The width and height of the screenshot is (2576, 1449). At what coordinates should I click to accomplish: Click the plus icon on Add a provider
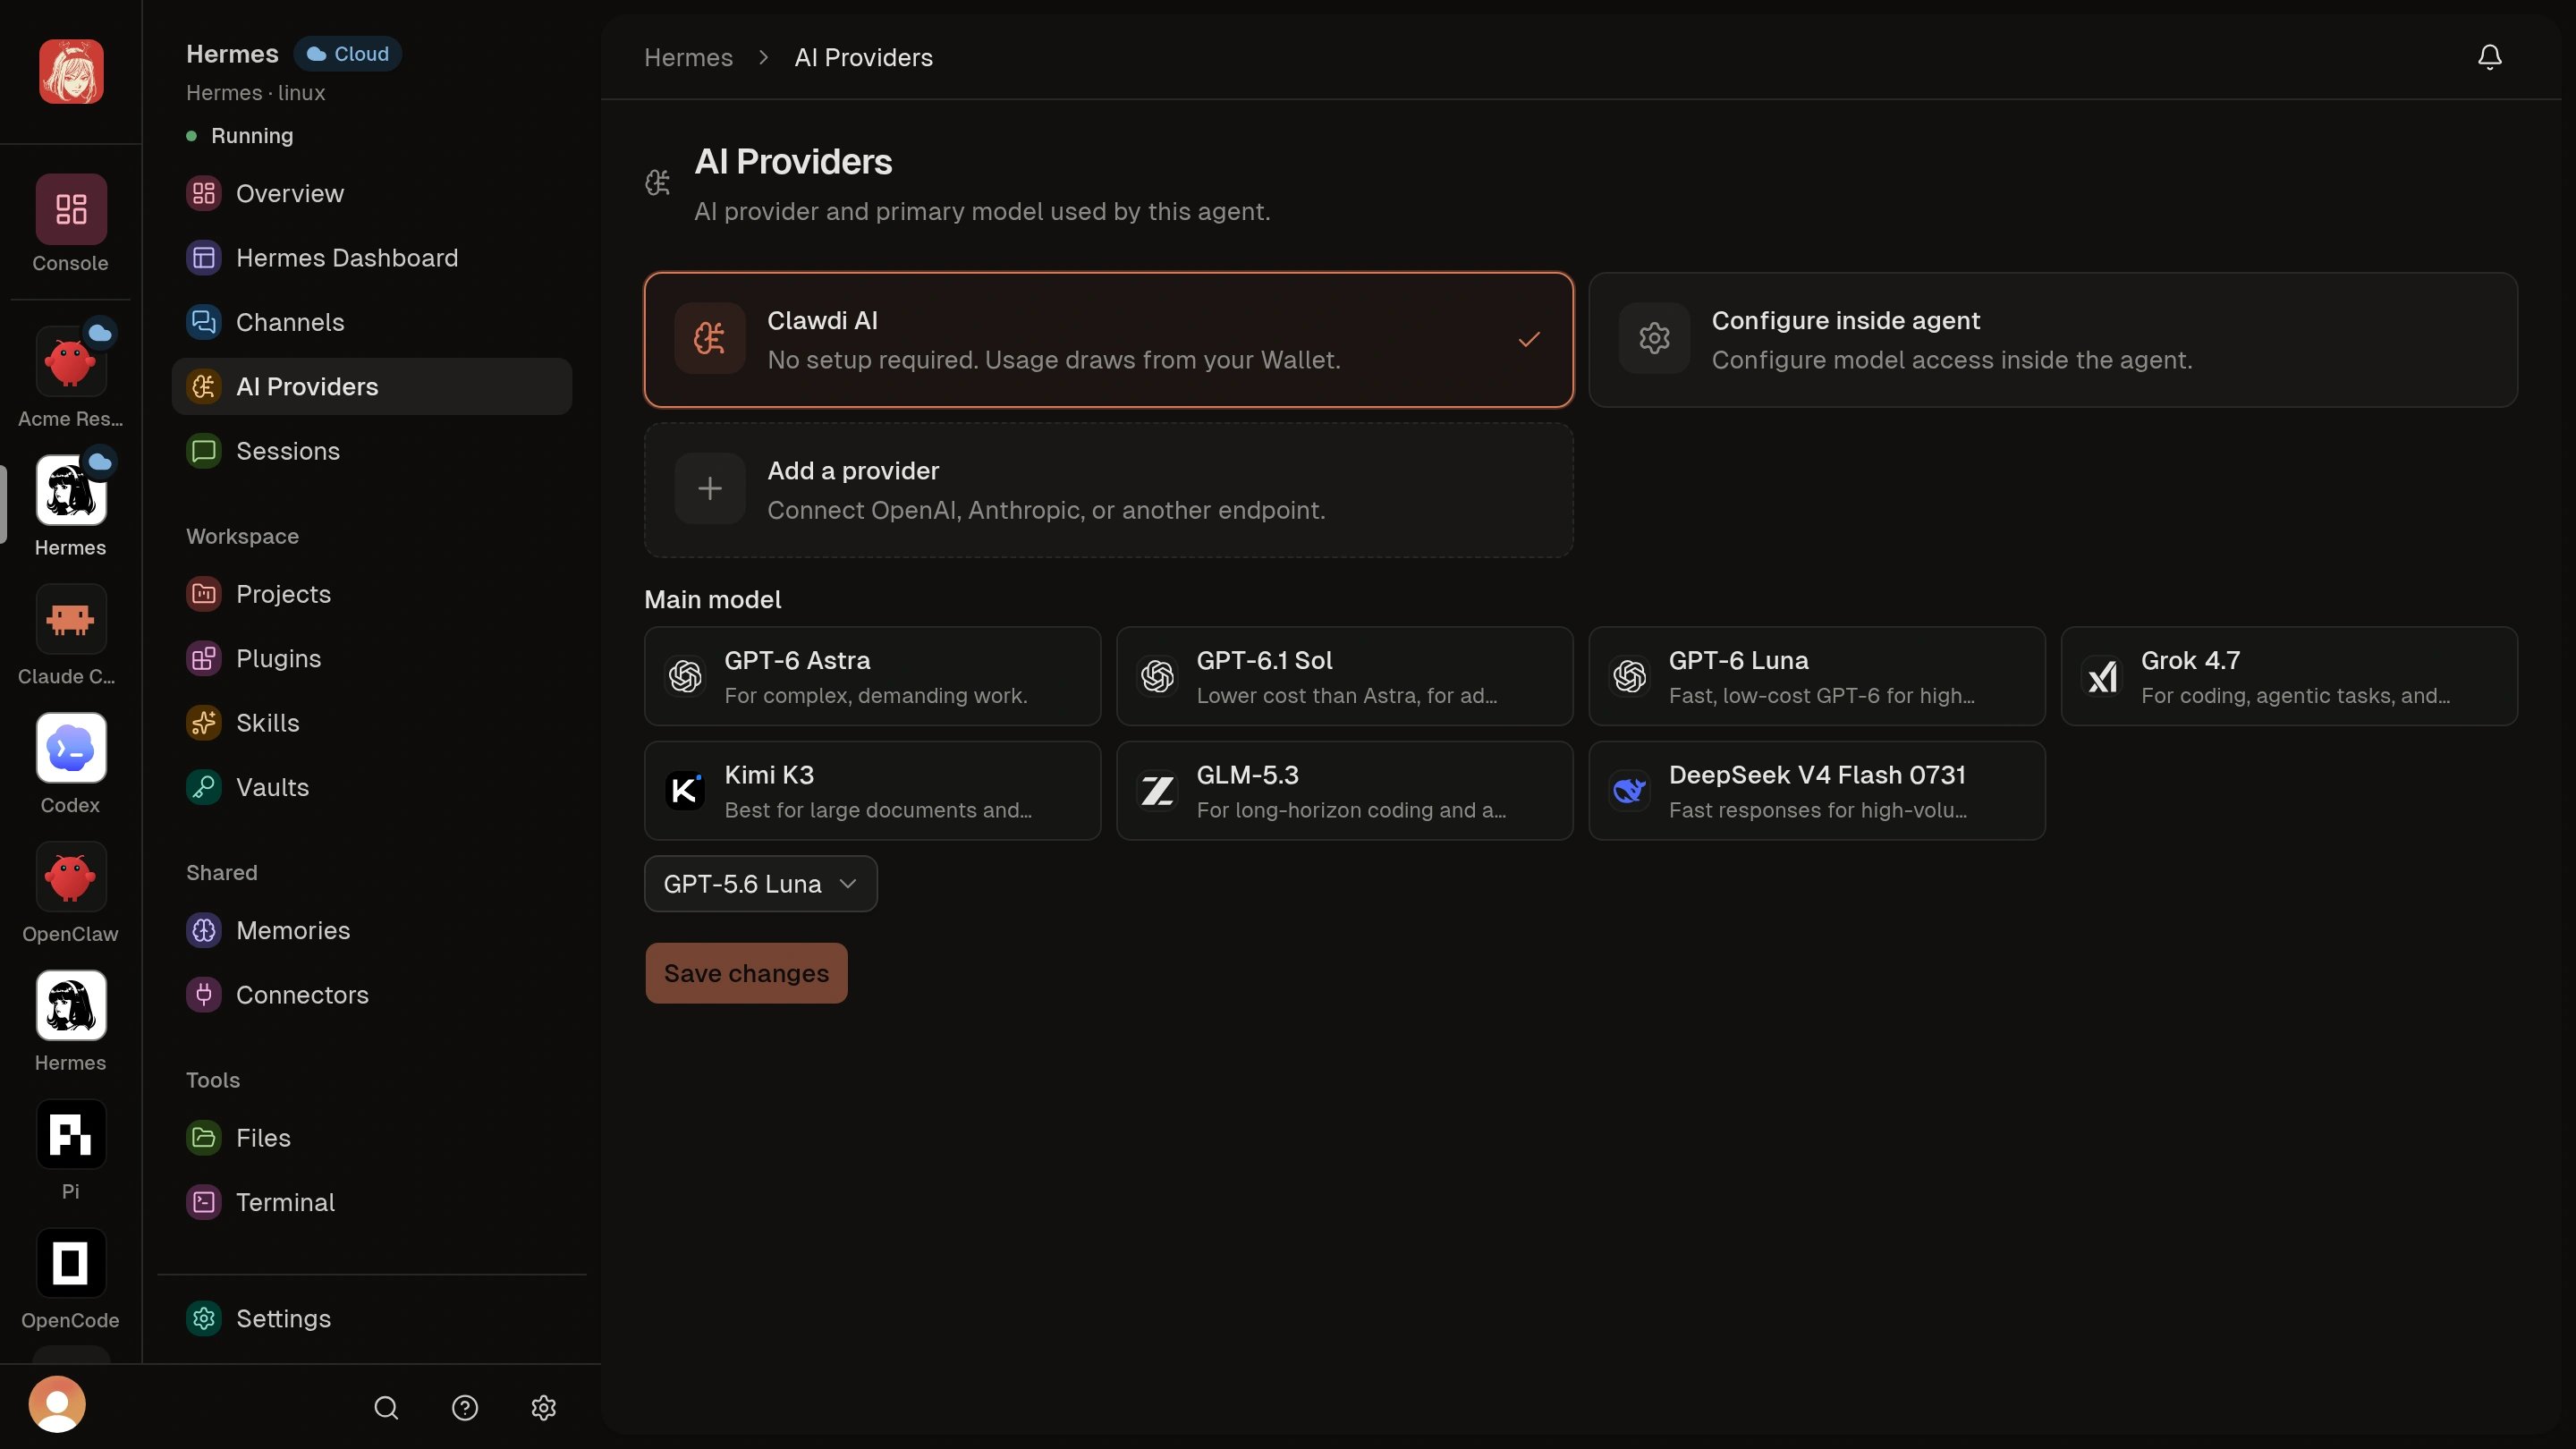tap(710, 489)
